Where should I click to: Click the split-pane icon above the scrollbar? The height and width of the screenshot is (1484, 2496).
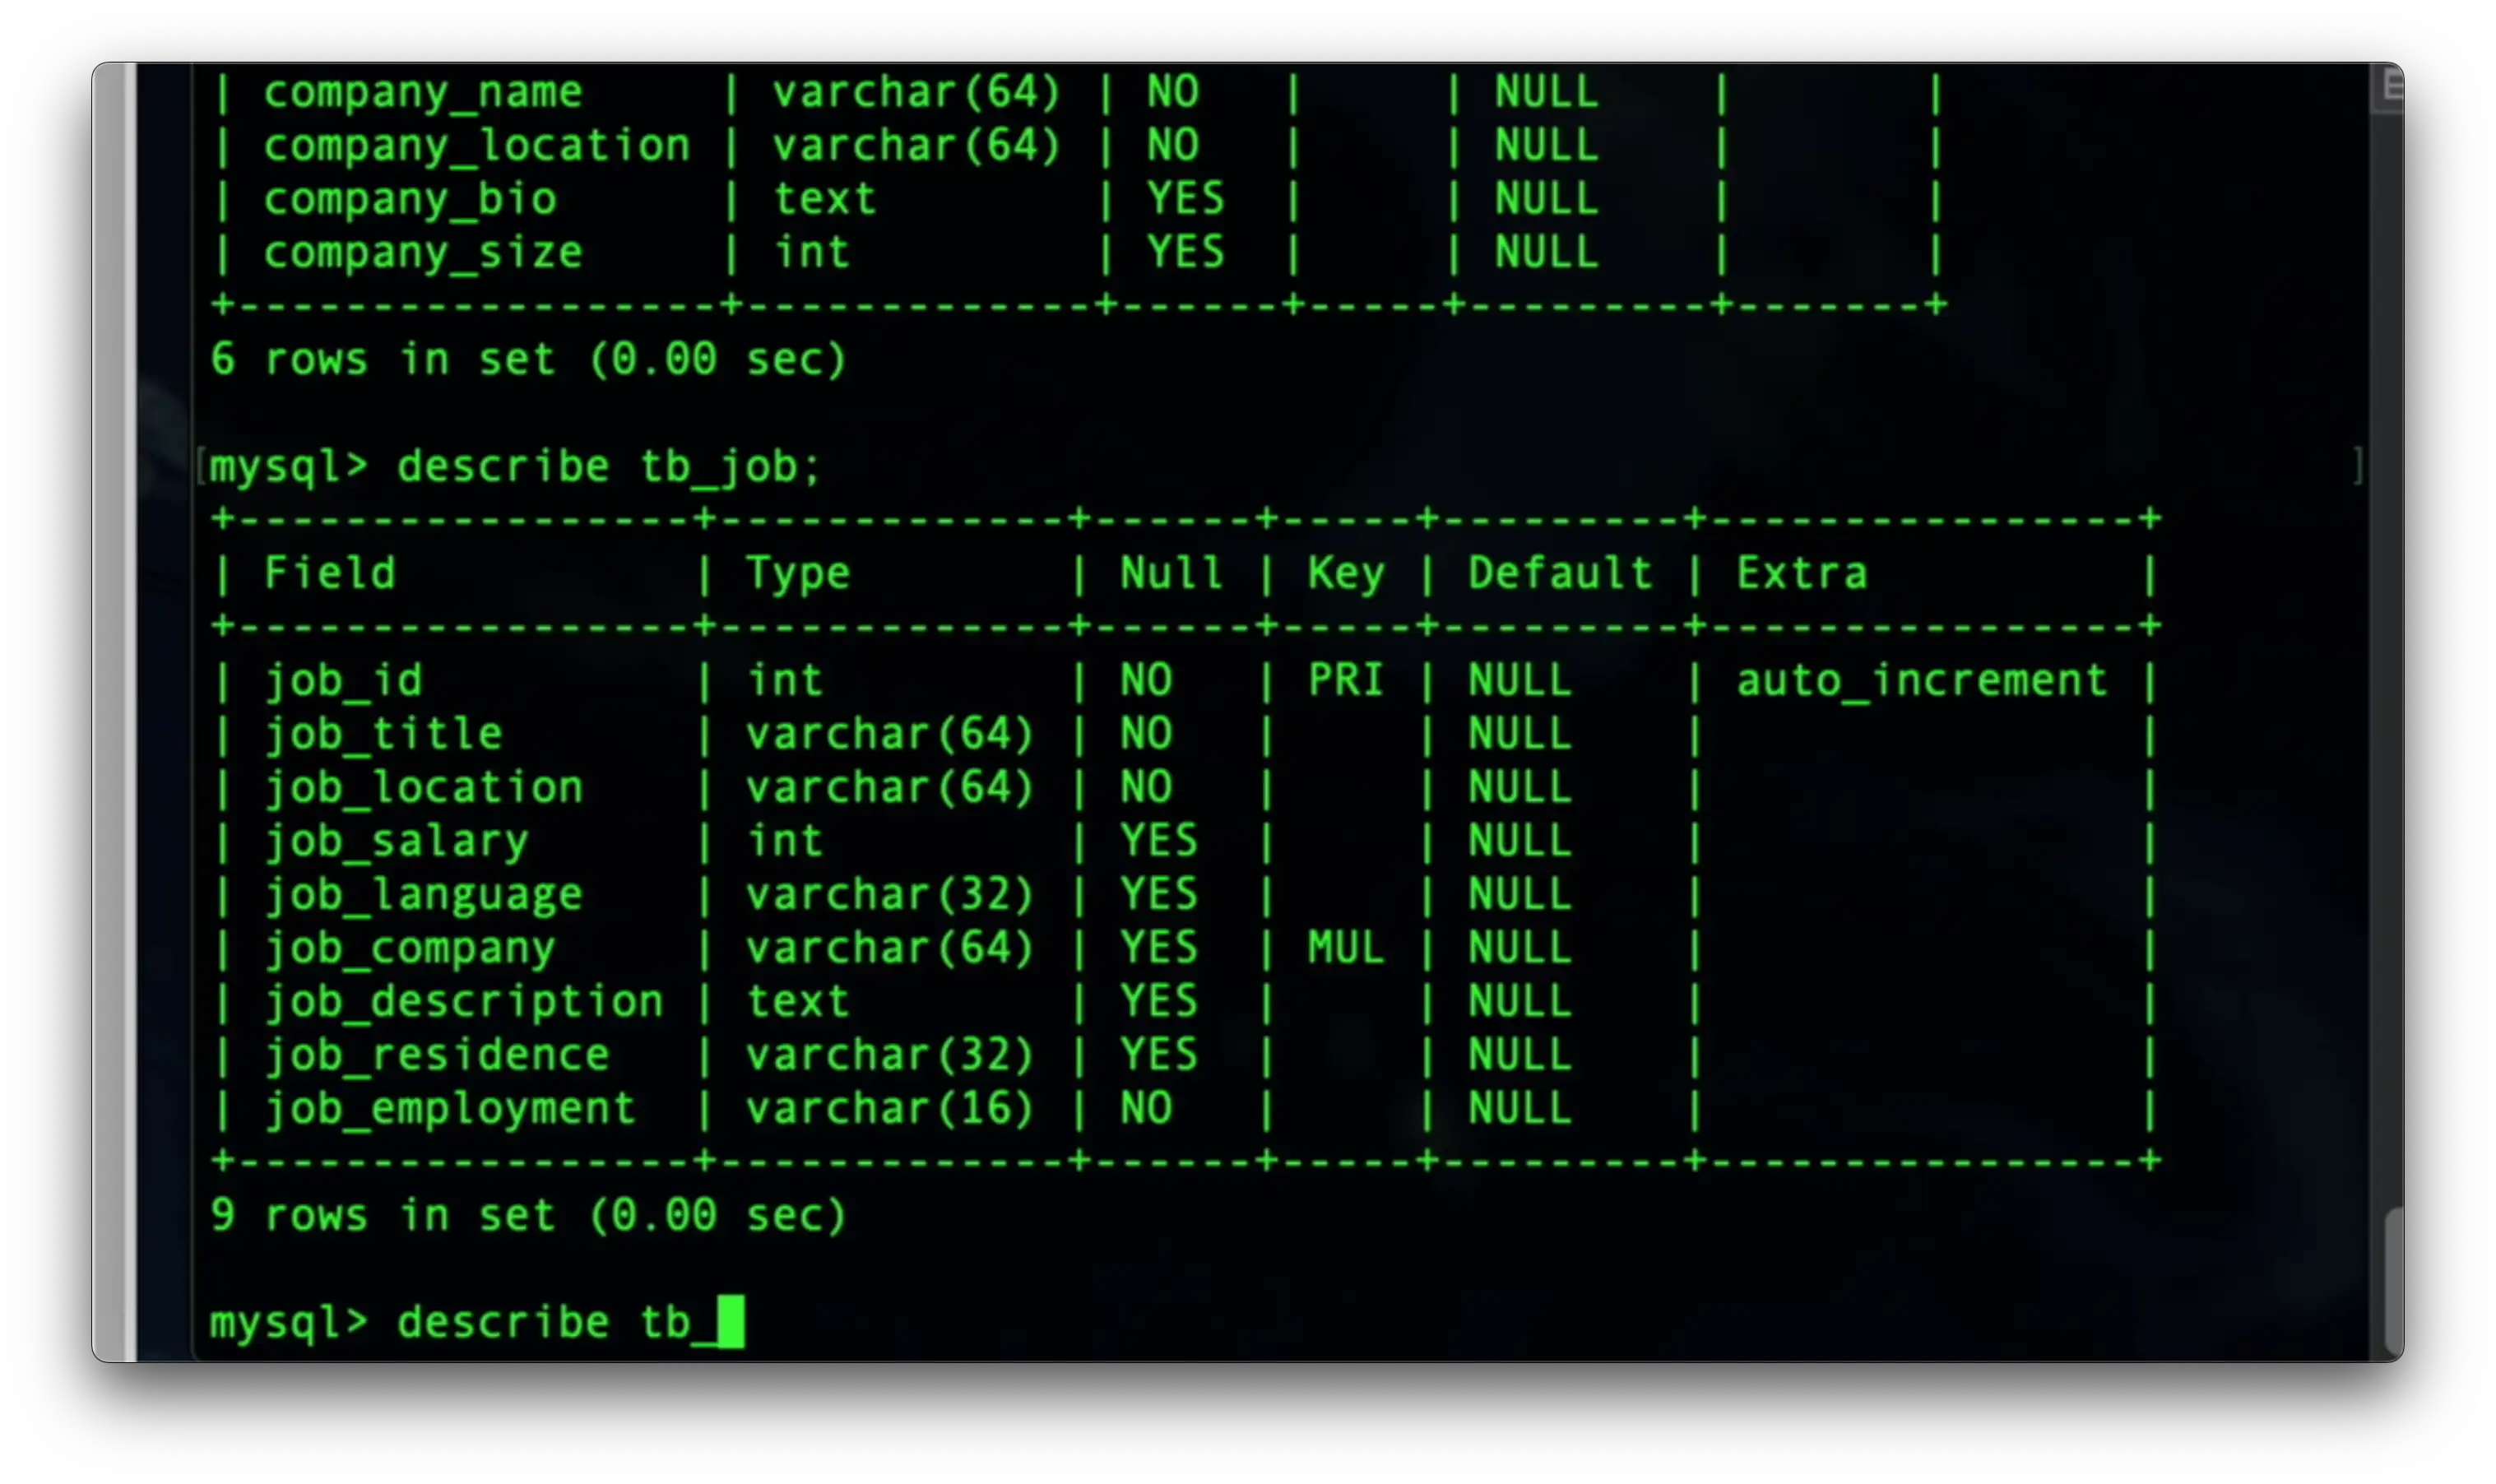(x=2390, y=88)
